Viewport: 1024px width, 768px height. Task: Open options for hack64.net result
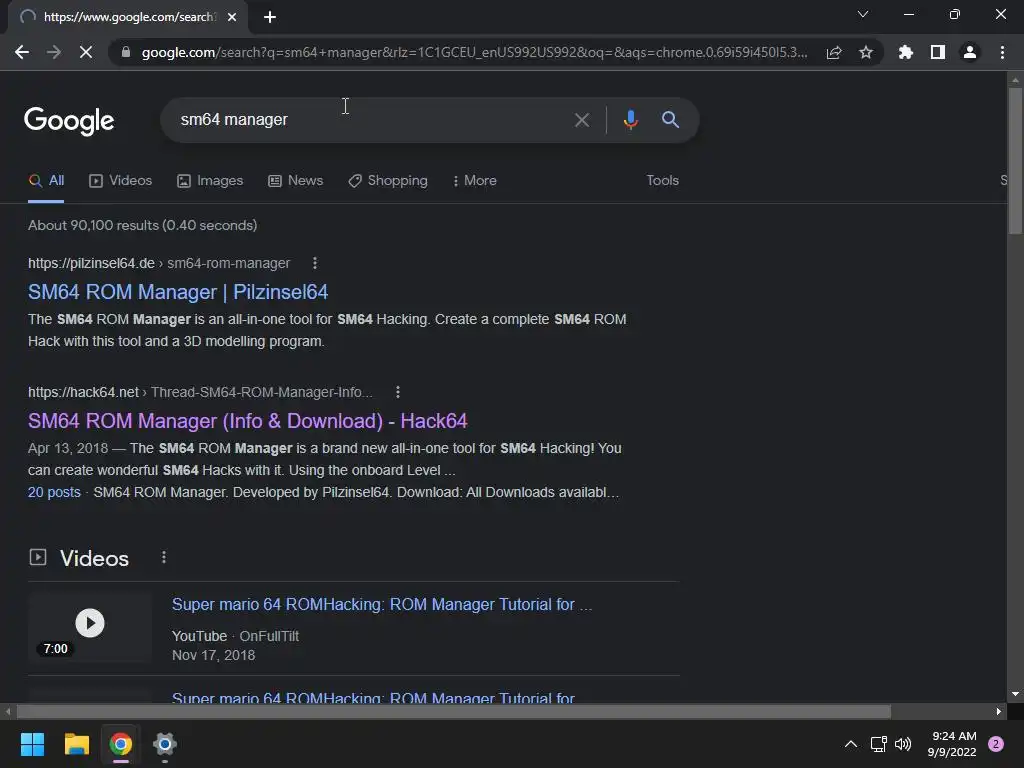tap(398, 392)
